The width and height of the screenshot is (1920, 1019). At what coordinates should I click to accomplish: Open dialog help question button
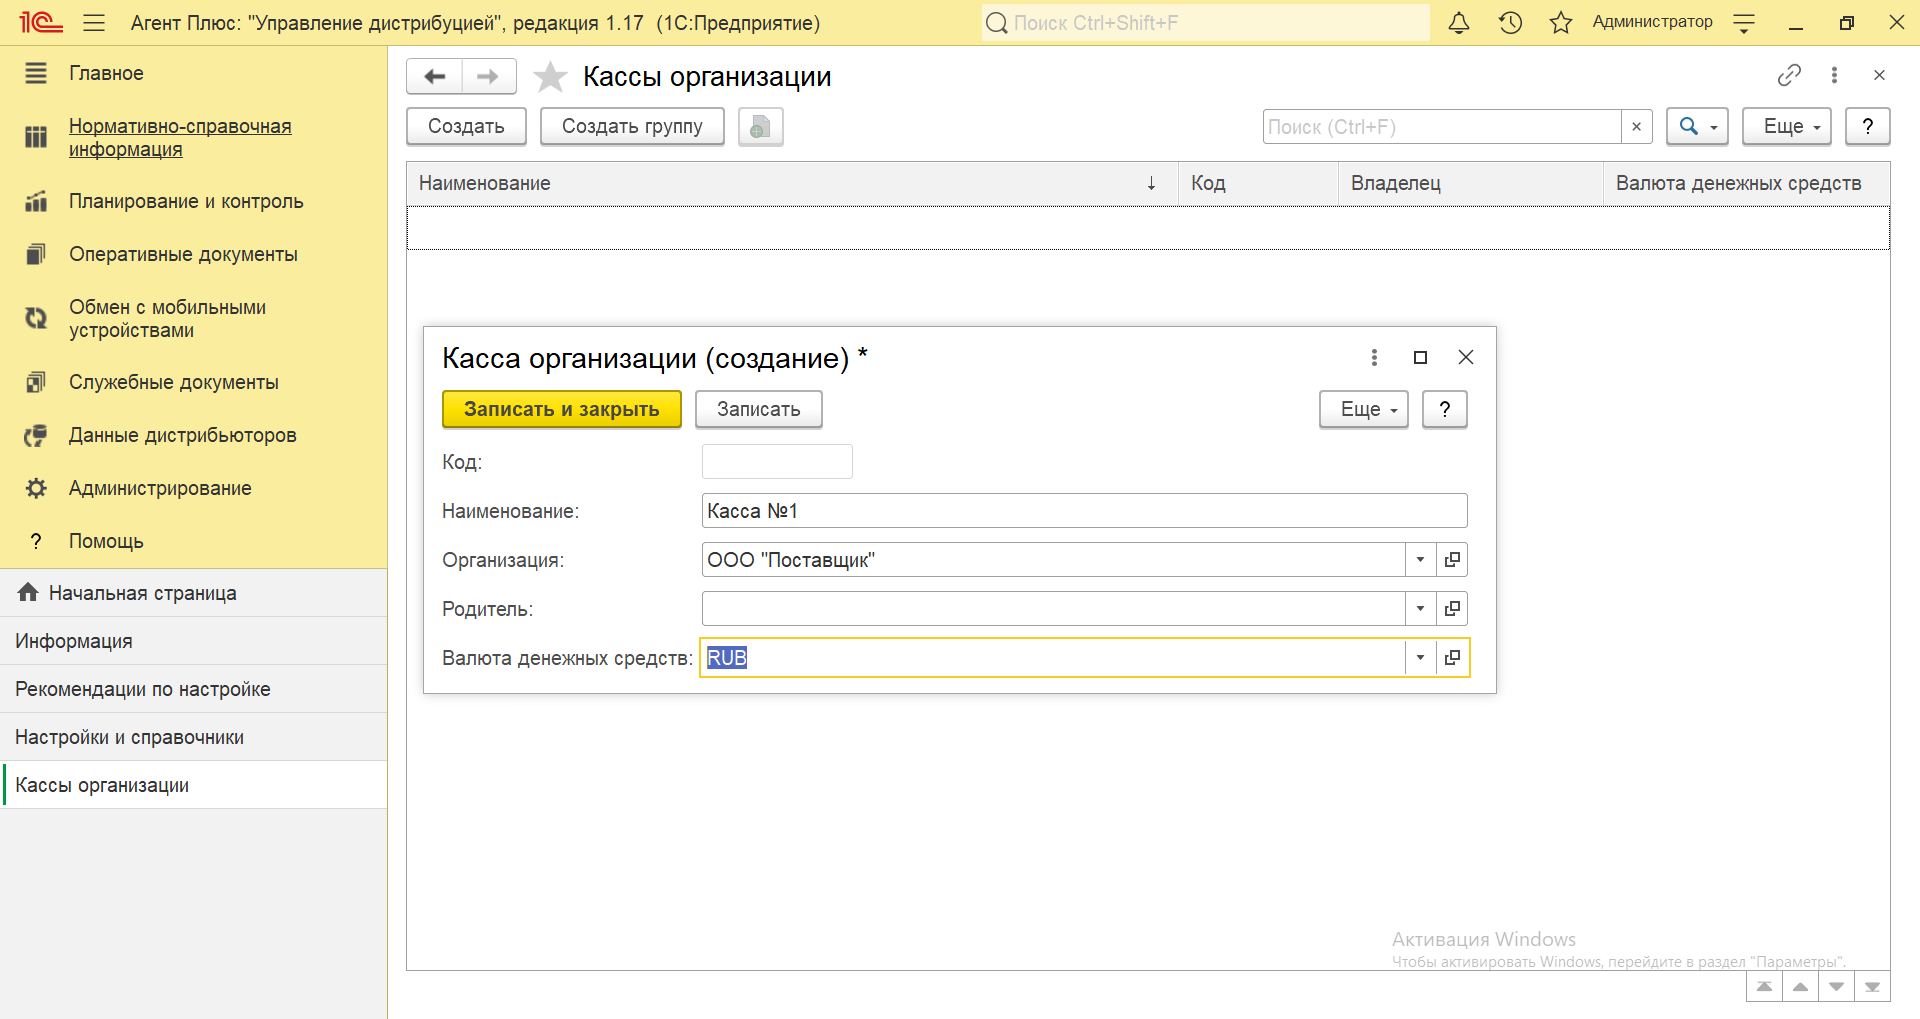[1445, 409]
